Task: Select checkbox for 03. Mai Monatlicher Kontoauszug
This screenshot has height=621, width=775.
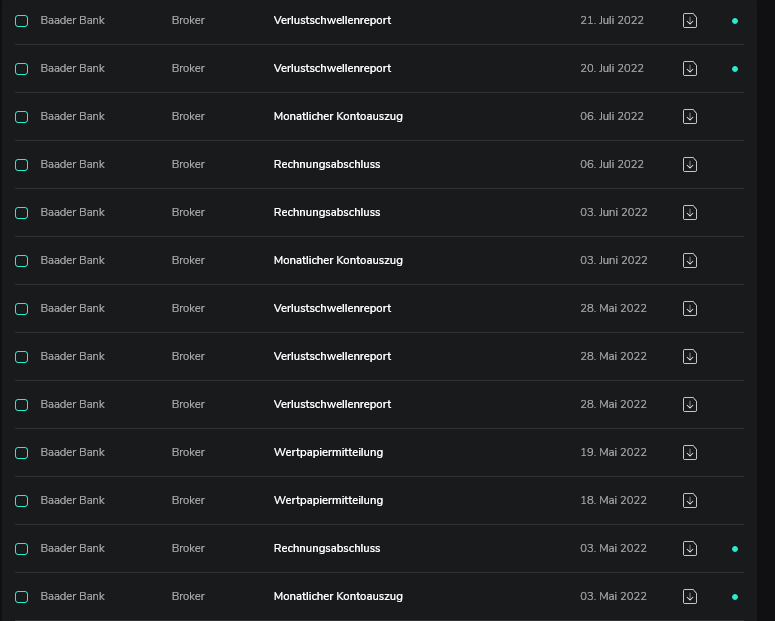Action: [21, 597]
